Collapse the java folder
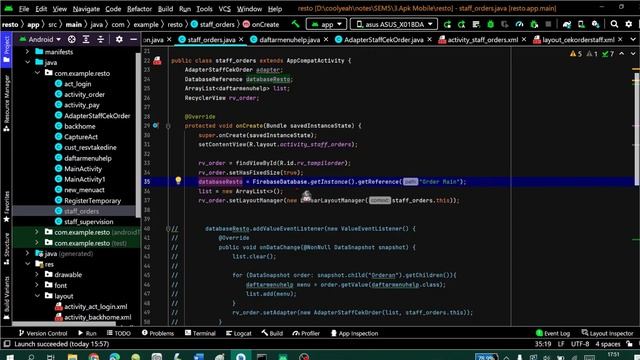The width and height of the screenshot is (640, 360). click(x=27, y=62)
